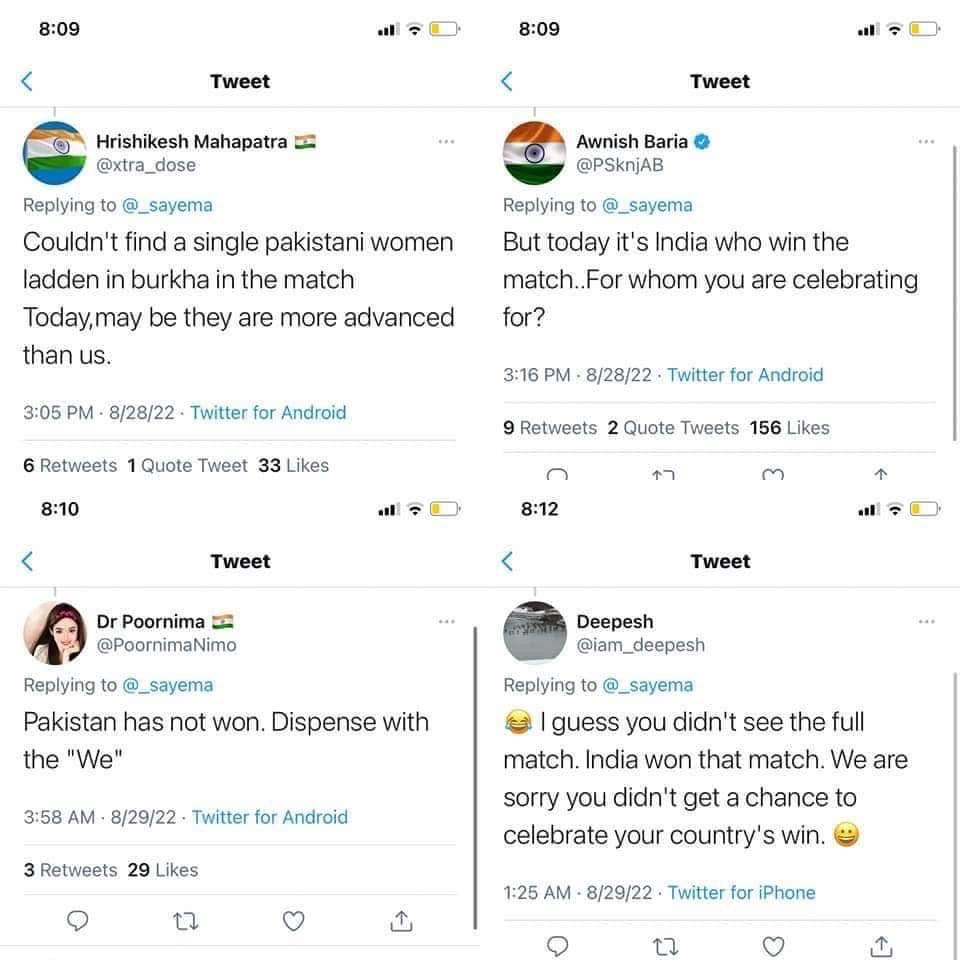The height and width of the screenshot is (960, 960).
Task: Go back from Awnish Baria's tweet
Action: click(507, 82)
